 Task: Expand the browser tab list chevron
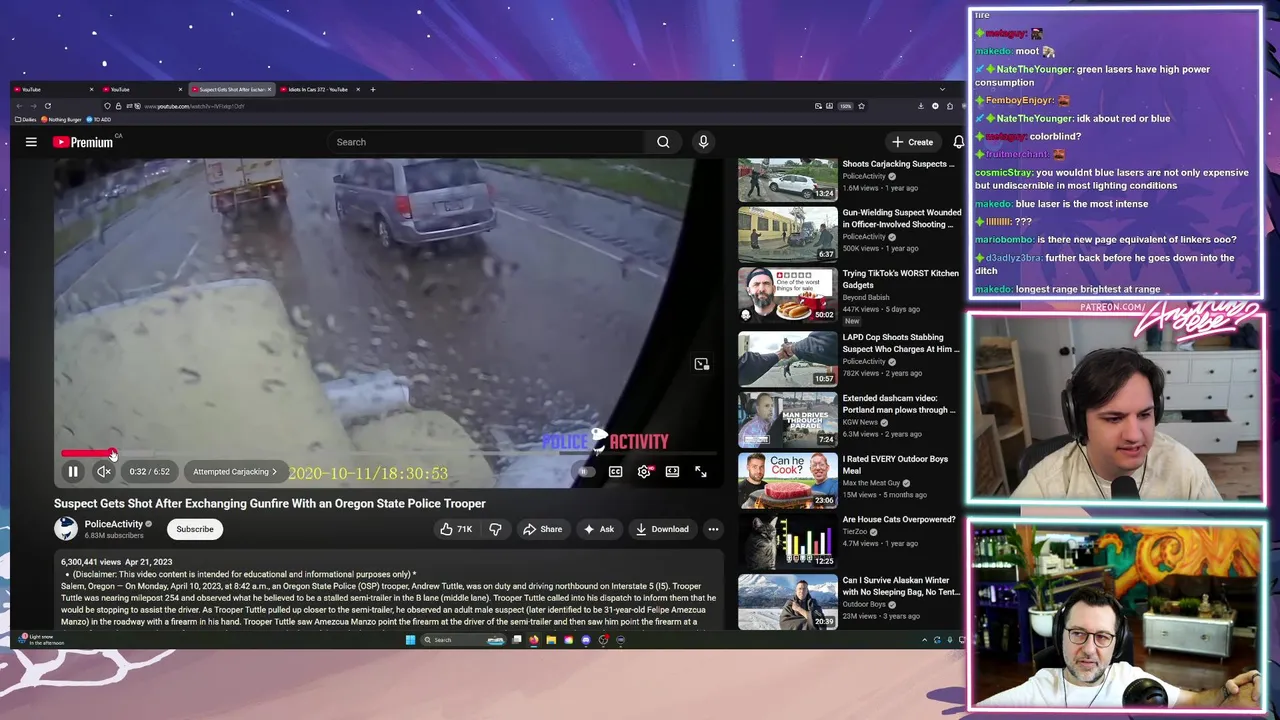[941, 90]
